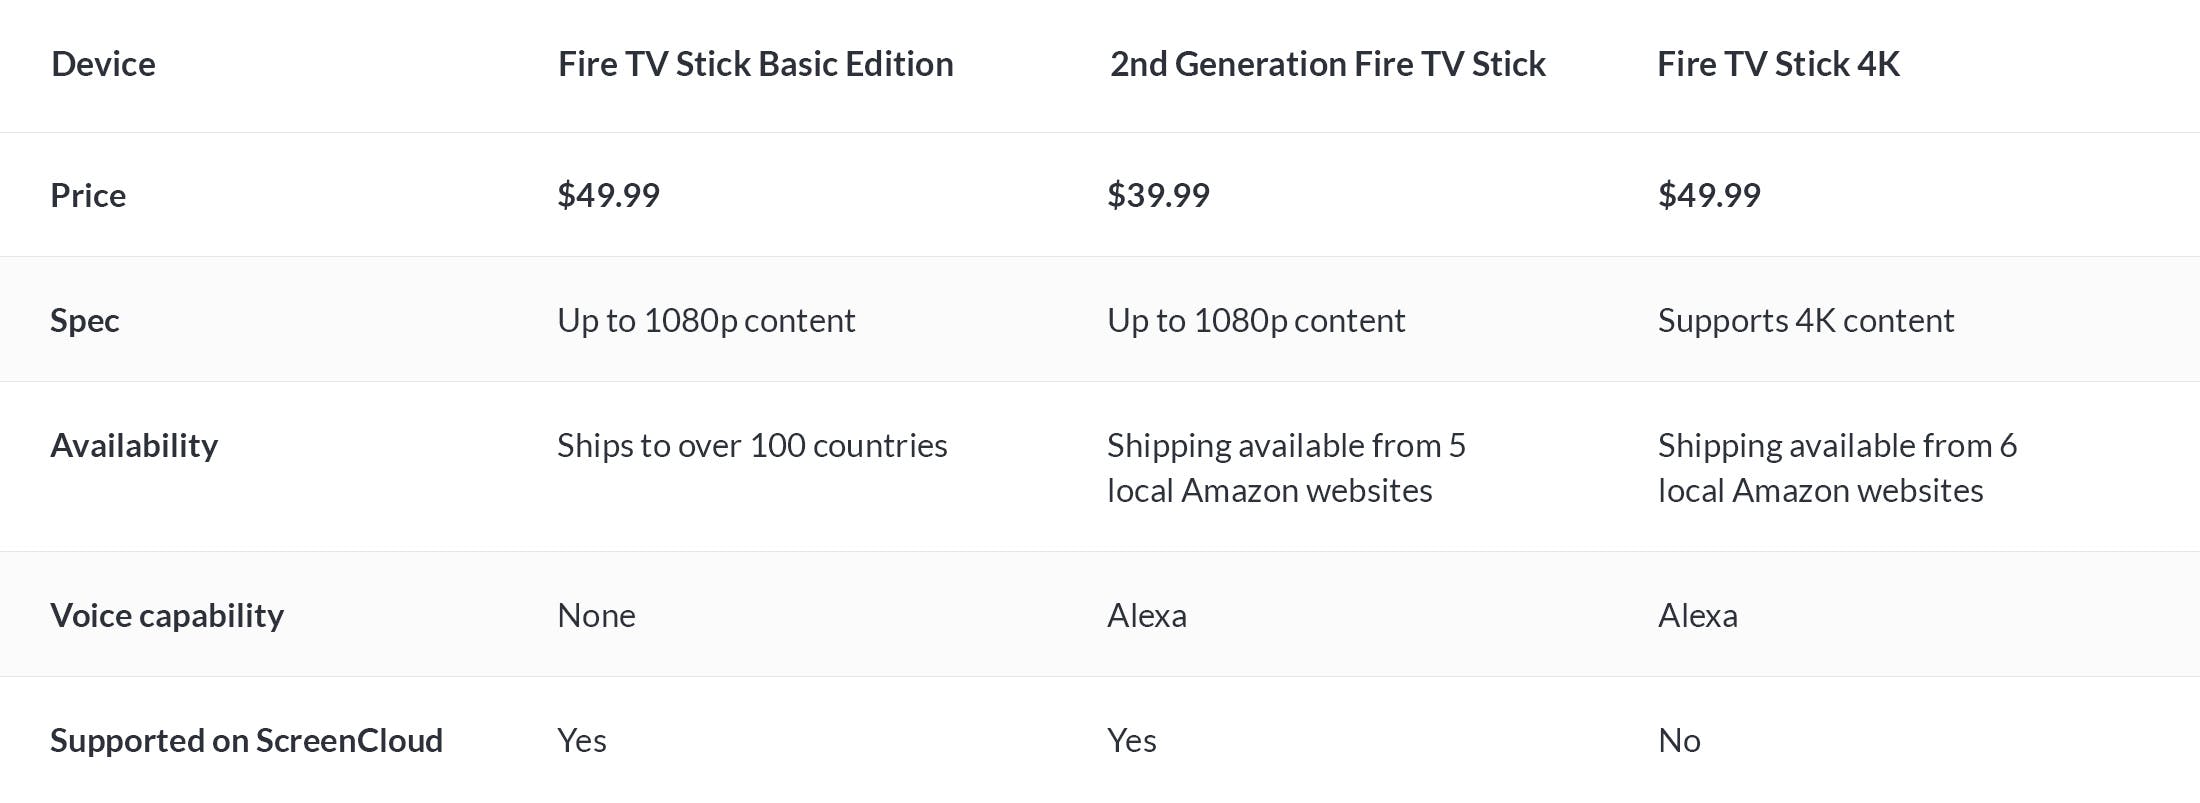Click Yes under 2nd Generation Fire TV Stick

[1132, 741]
